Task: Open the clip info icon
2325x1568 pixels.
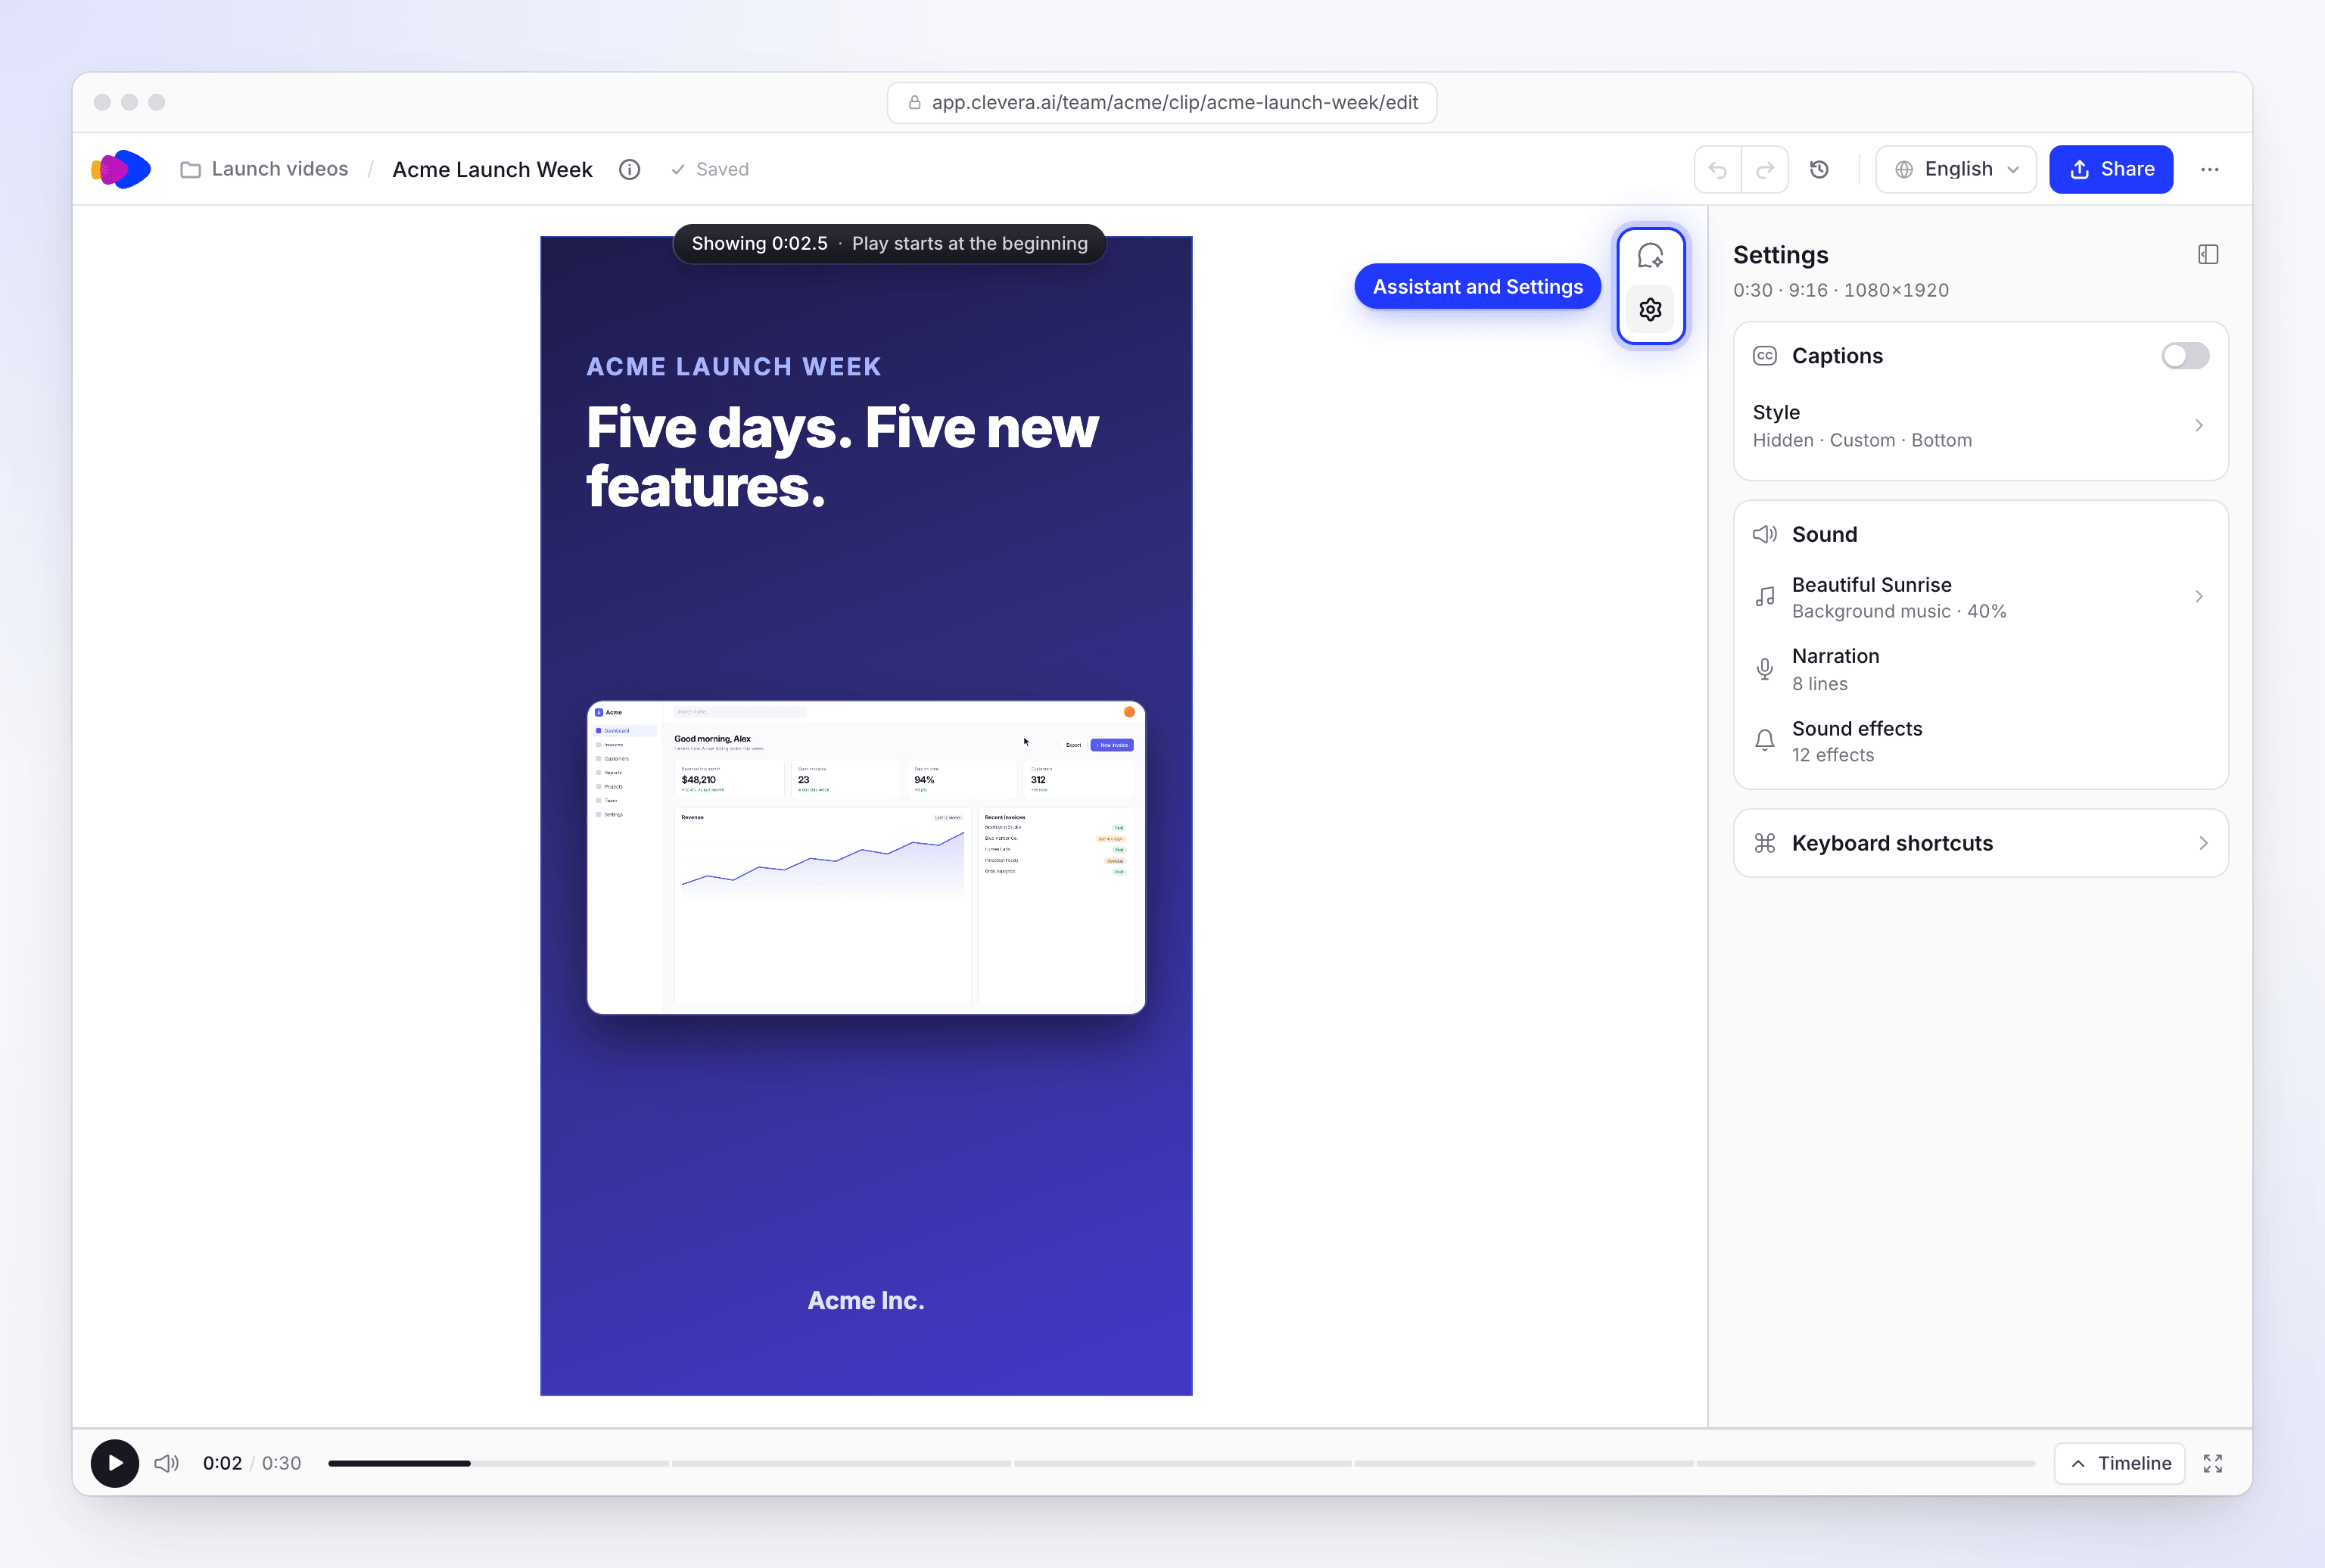Action: (x=629, y=169)
